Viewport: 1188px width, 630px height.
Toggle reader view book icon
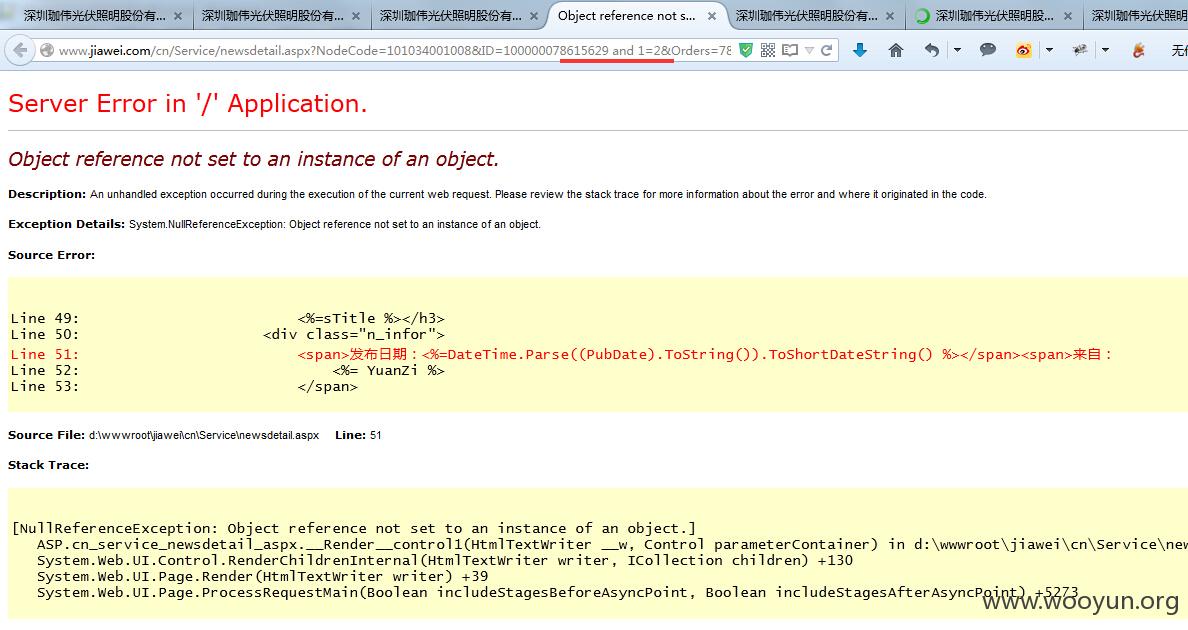(x=789, y=50)
